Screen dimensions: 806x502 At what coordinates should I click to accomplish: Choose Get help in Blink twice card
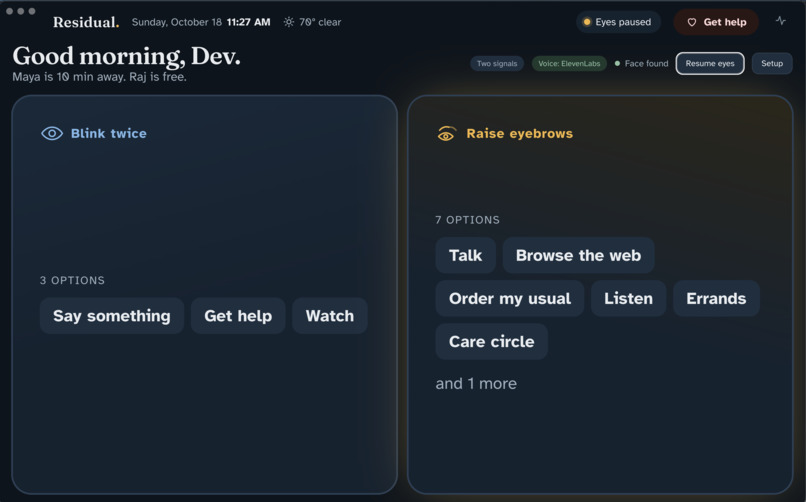coord(238,315)
